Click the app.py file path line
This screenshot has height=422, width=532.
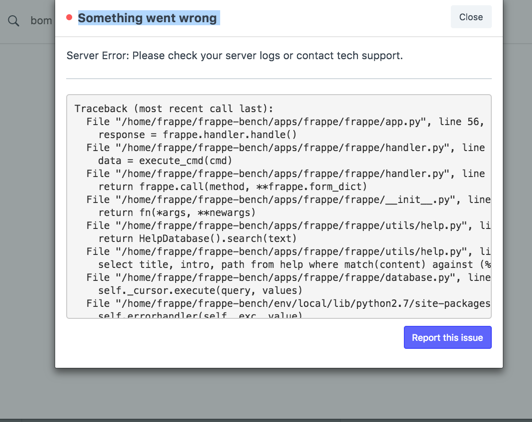pos(285,121)
